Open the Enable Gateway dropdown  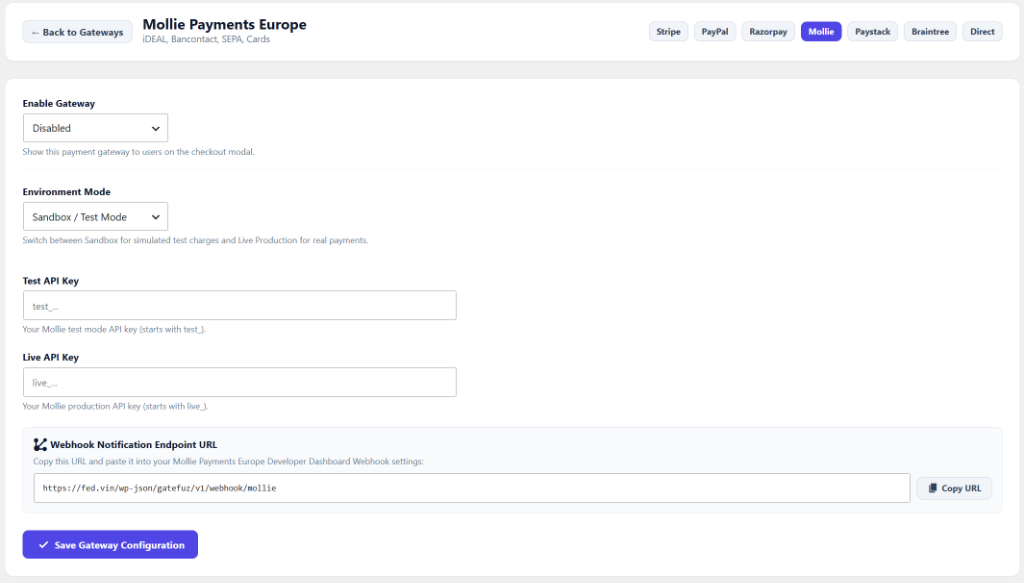click(x=95, y=128)
